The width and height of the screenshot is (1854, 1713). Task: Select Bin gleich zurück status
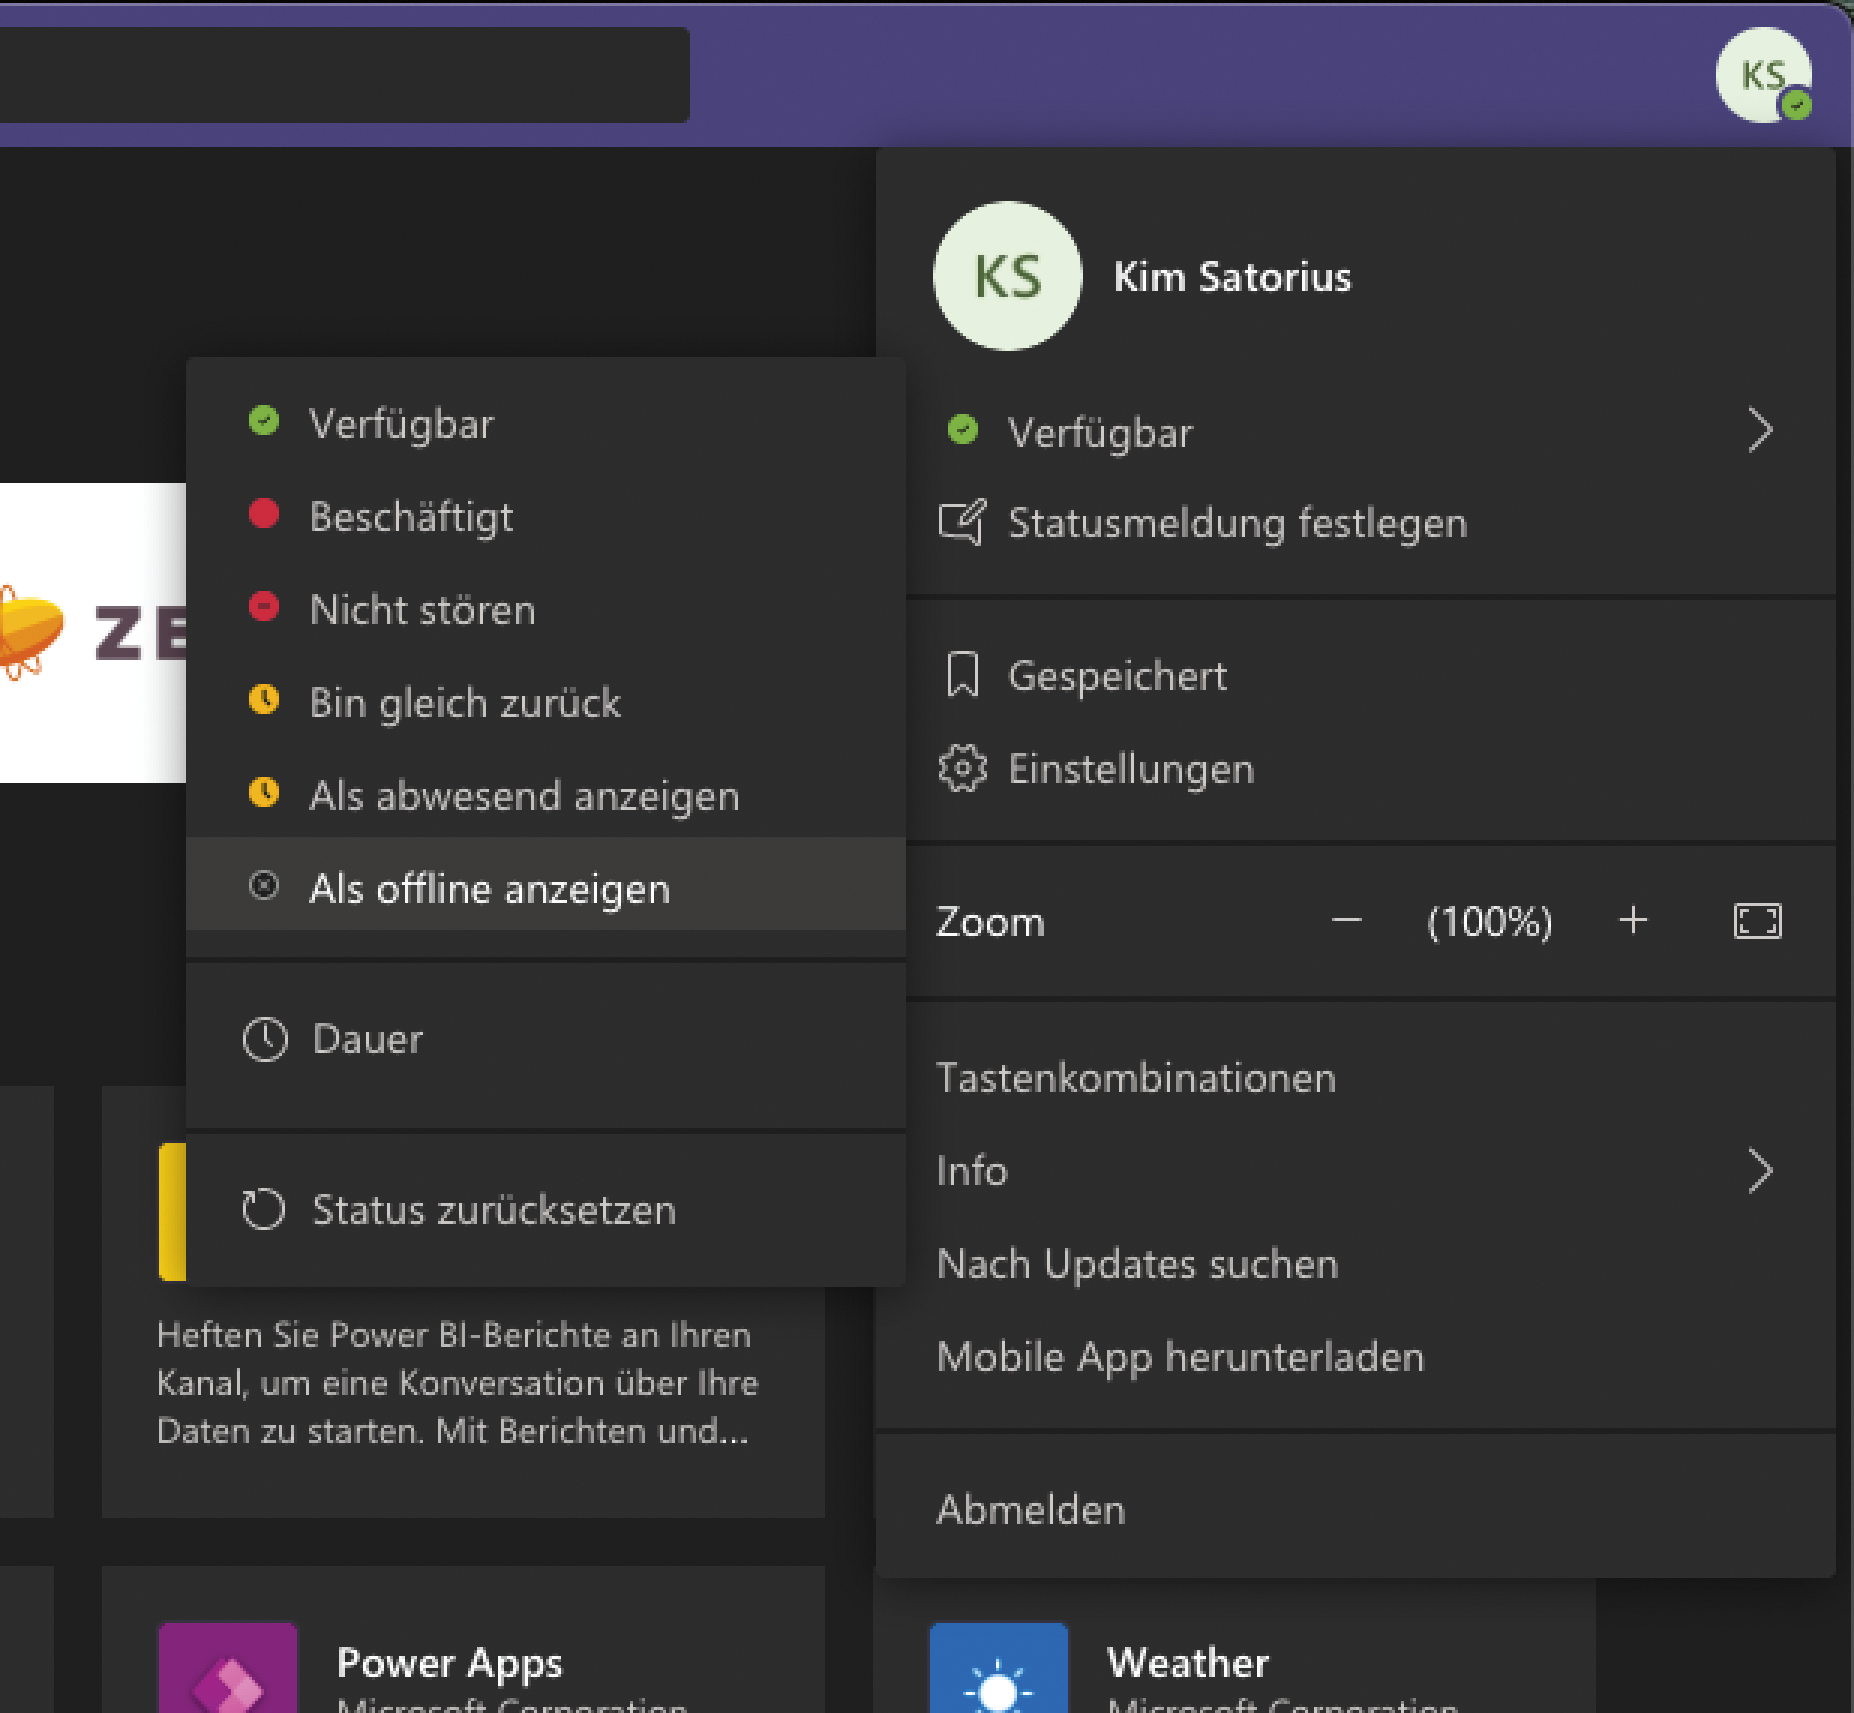[x=546, y=702]
